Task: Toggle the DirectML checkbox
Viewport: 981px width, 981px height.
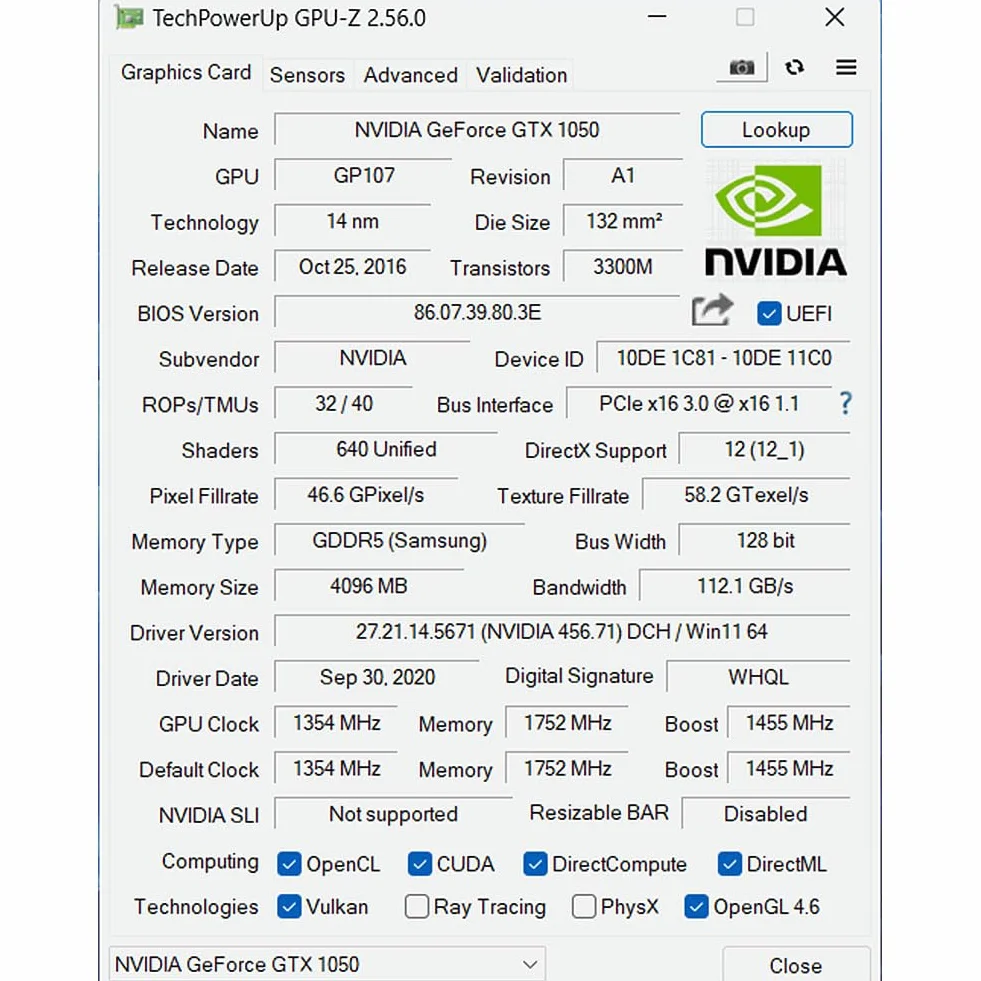Action: [729, 865]
